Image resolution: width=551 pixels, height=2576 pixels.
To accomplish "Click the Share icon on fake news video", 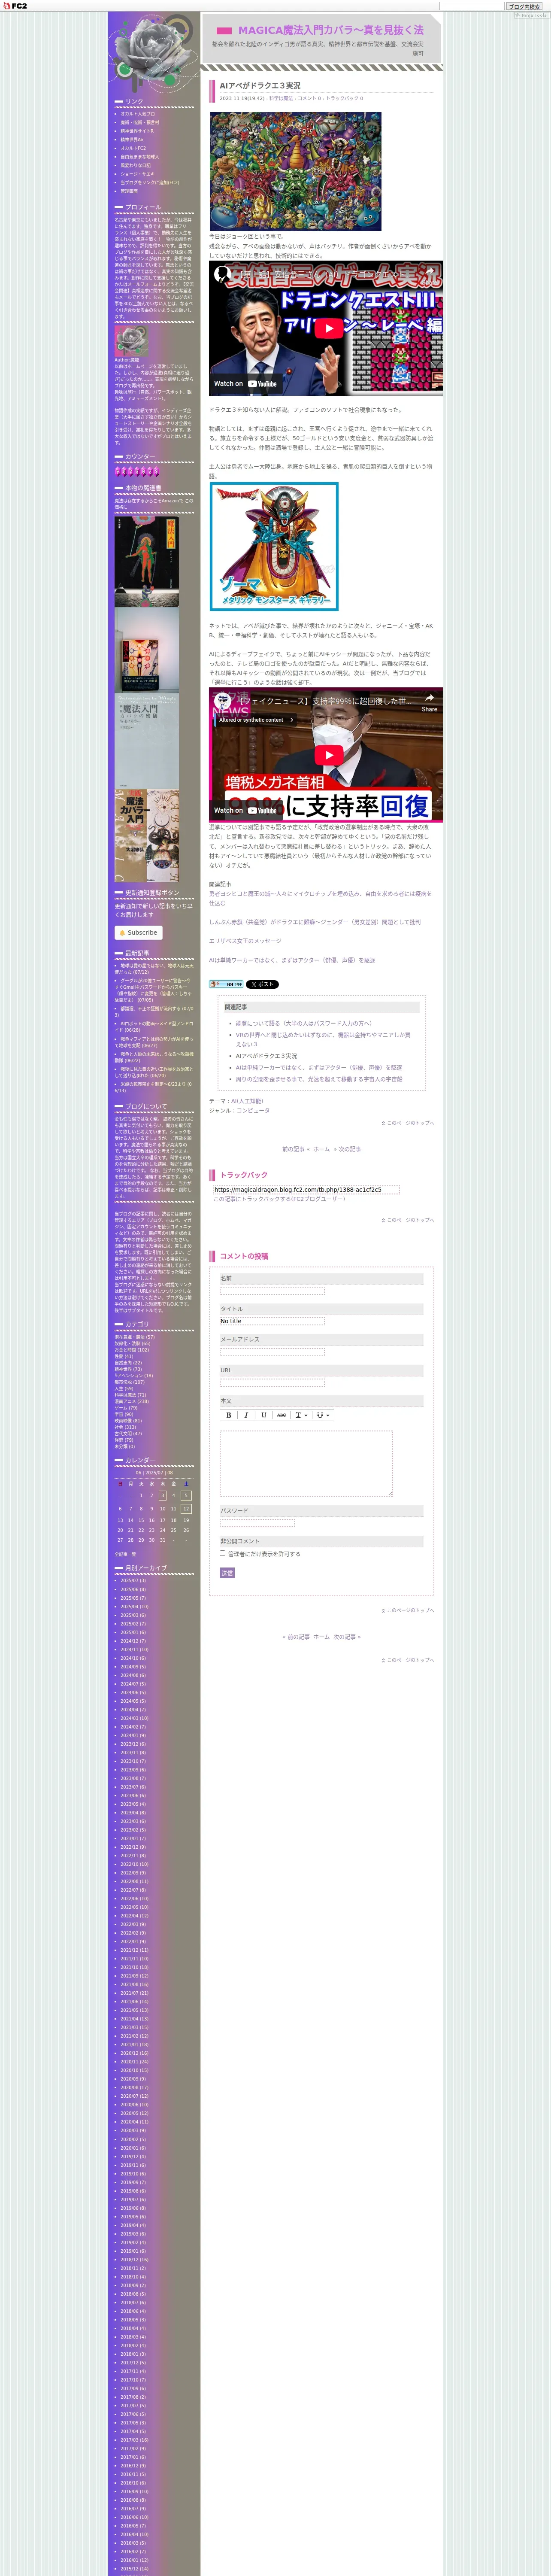I will click(429, 702).
